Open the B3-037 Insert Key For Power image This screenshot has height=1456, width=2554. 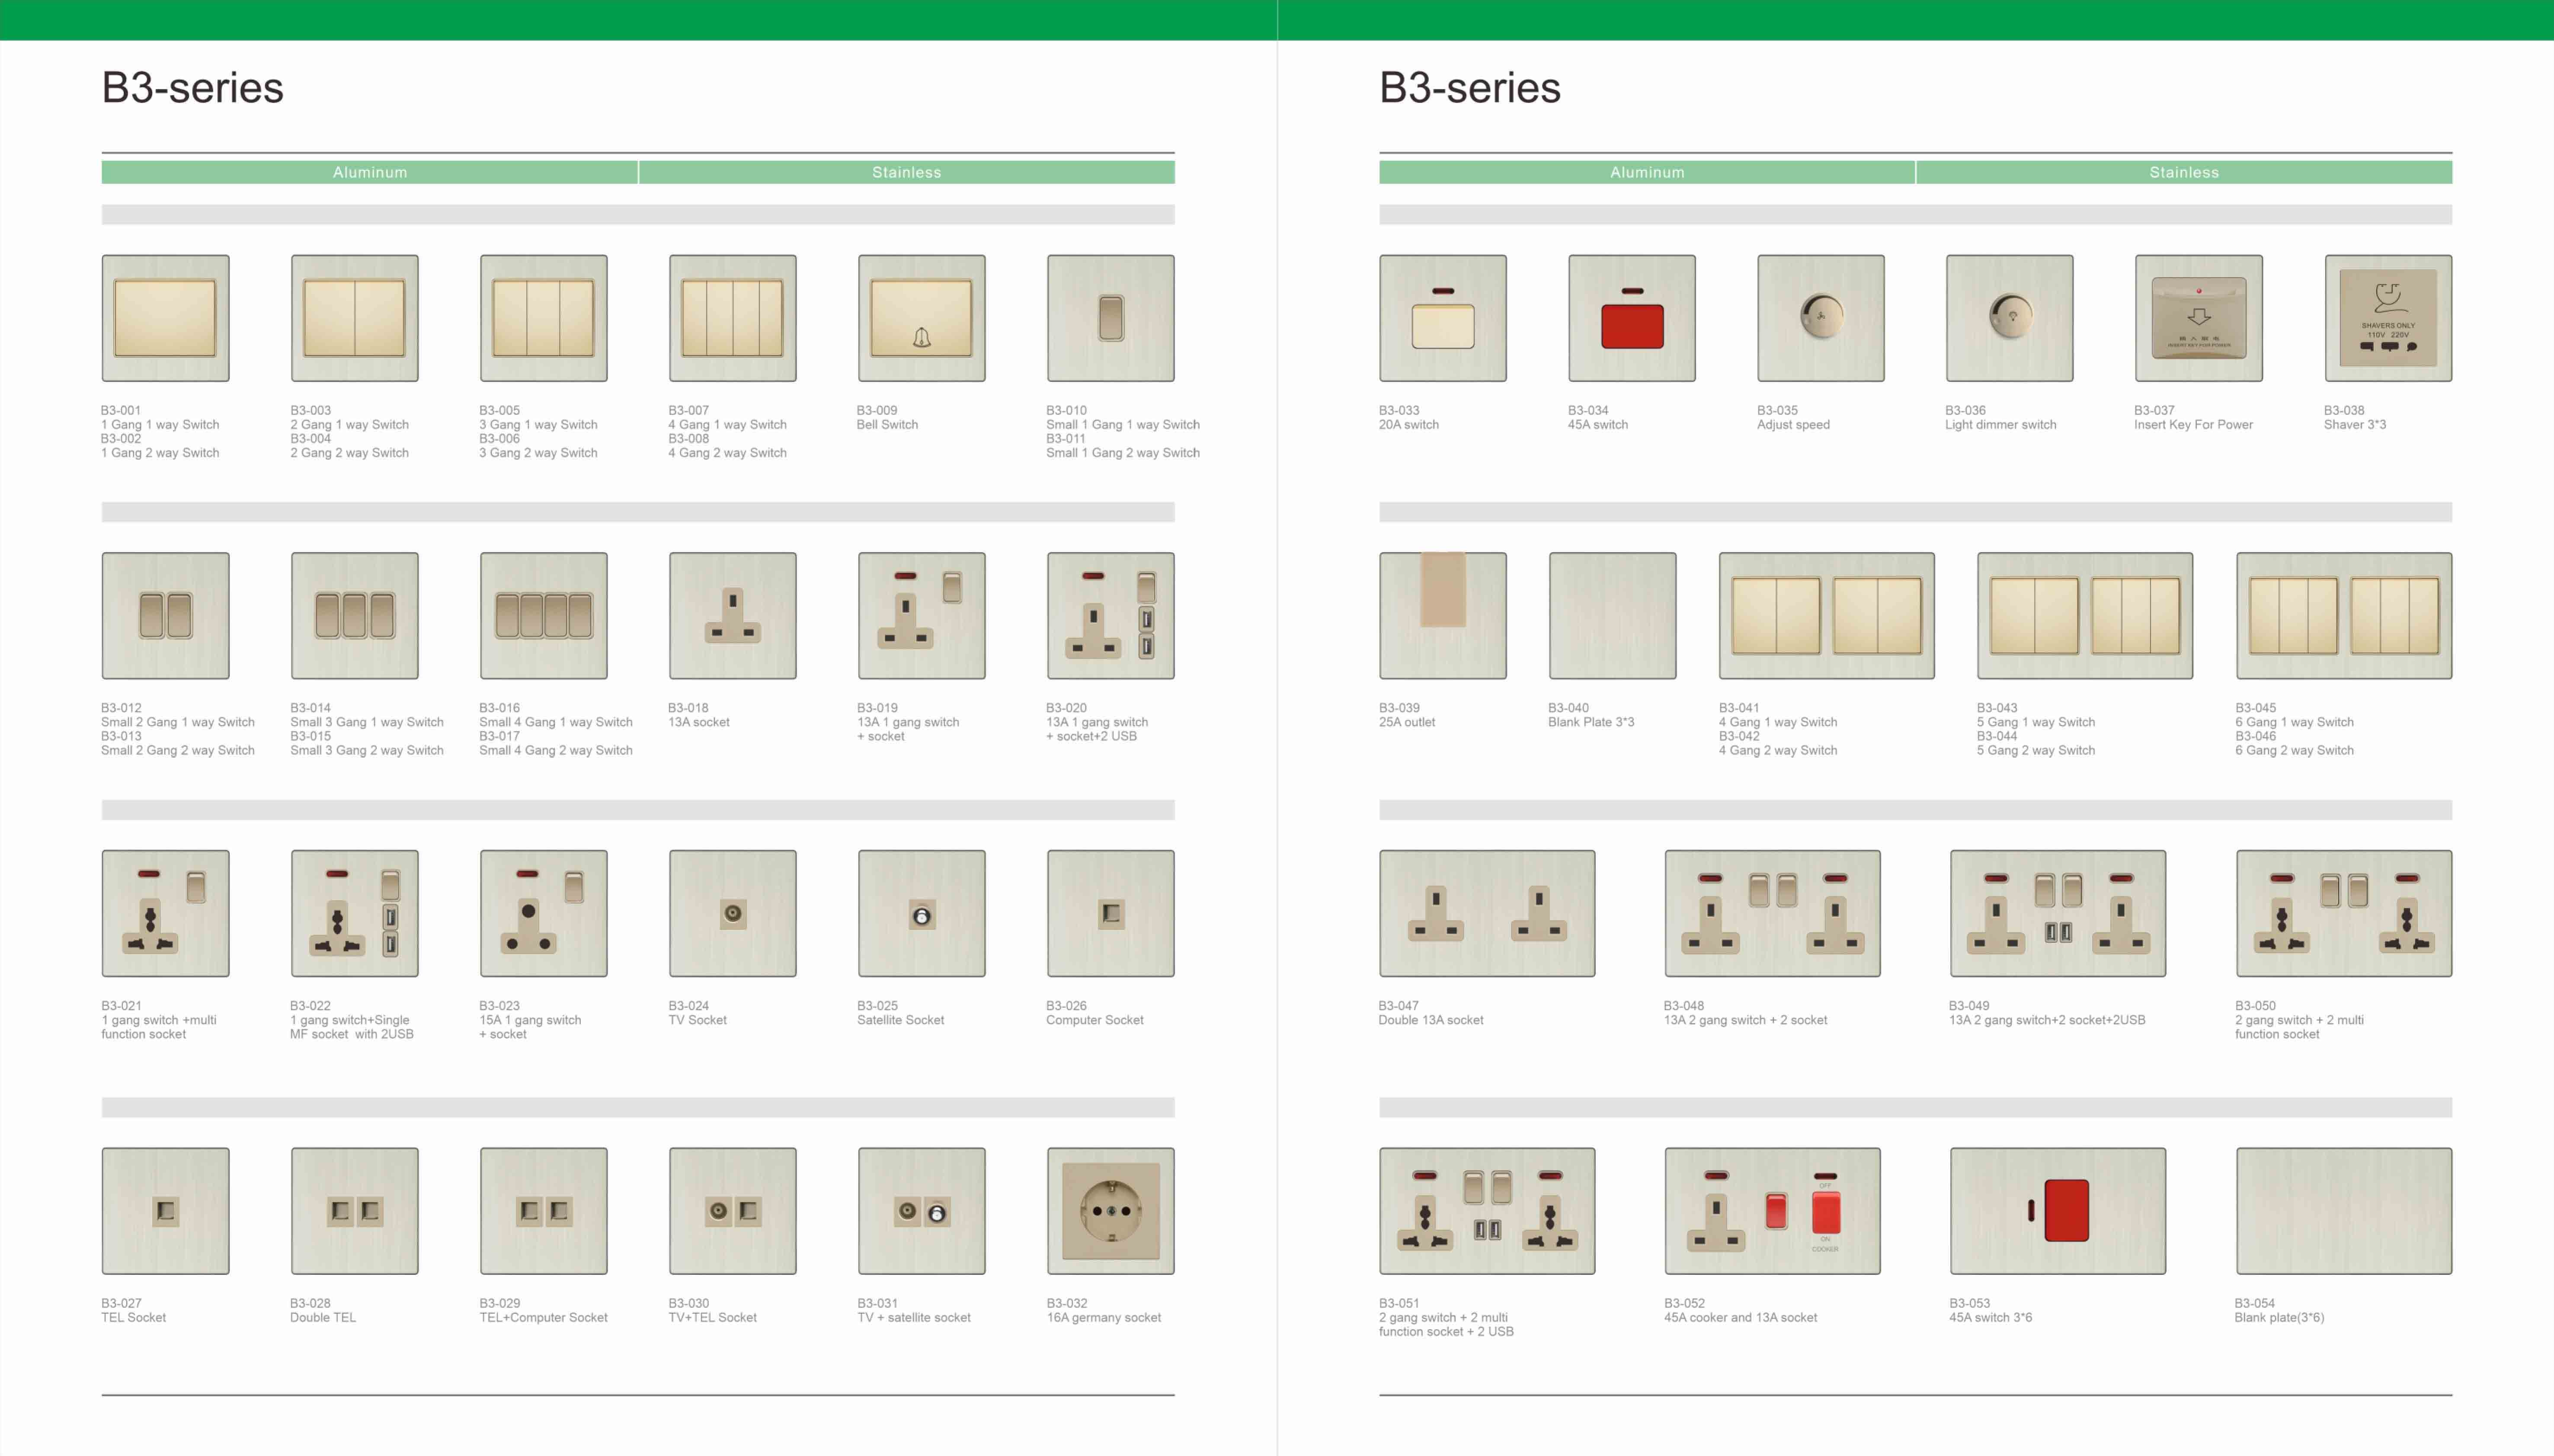(2198, 318)
